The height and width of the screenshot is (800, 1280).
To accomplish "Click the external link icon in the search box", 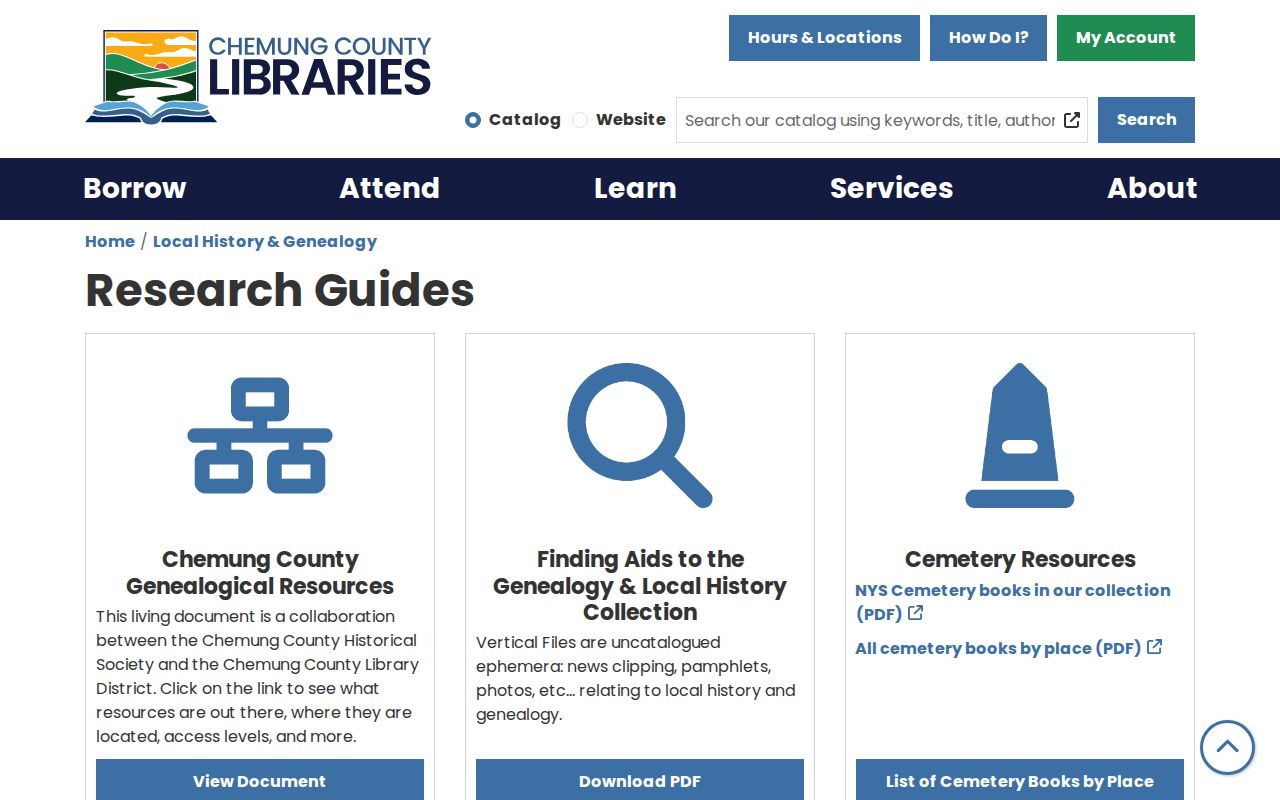I will (1072, 120).
